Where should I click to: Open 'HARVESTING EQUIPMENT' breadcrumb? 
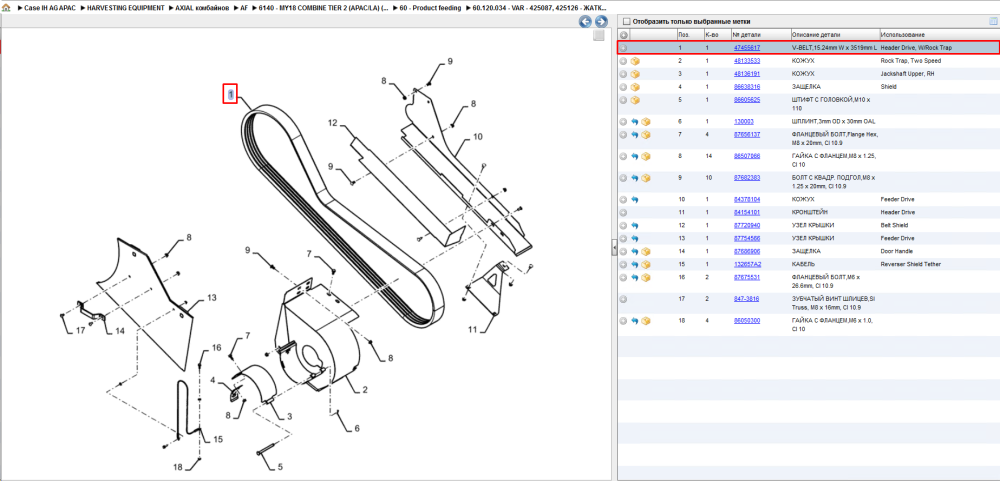pyautogui.click(x=126, y=8)
